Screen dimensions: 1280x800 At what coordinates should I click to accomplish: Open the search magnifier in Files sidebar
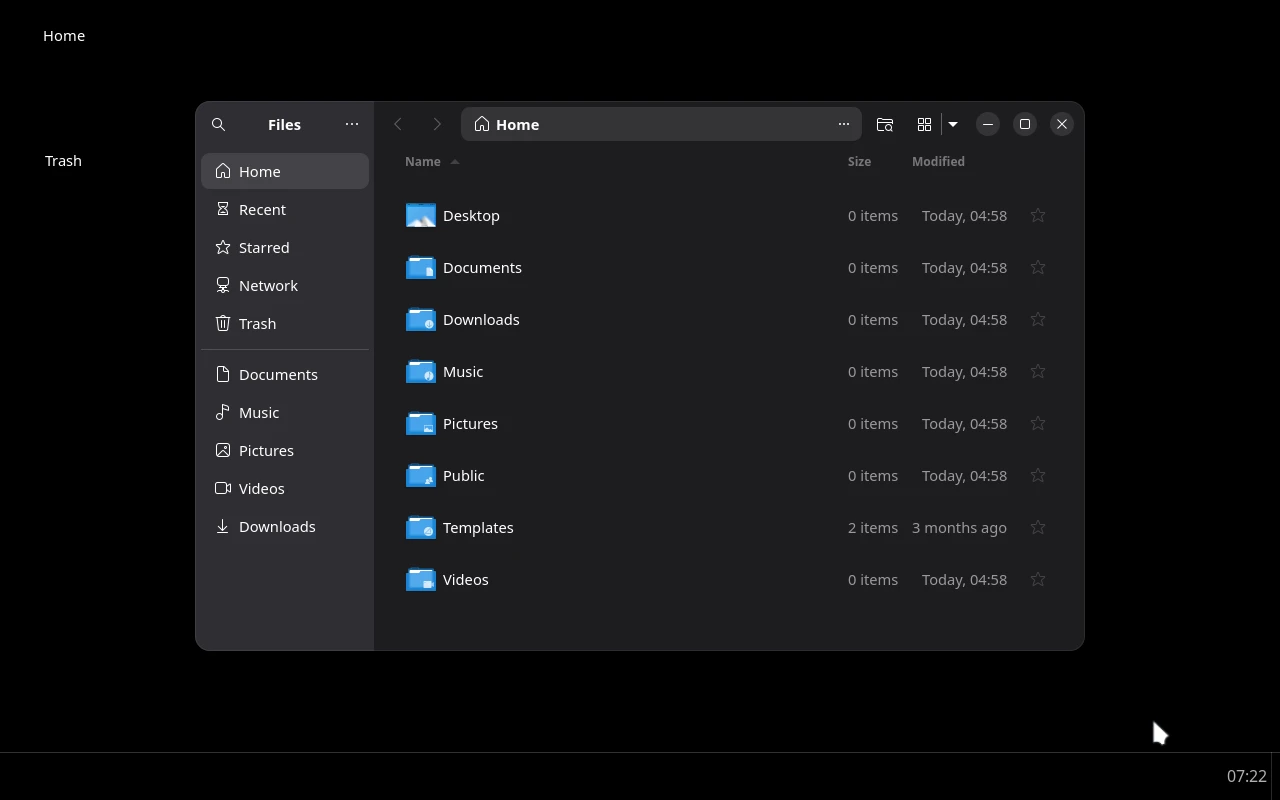click(218, 124)
